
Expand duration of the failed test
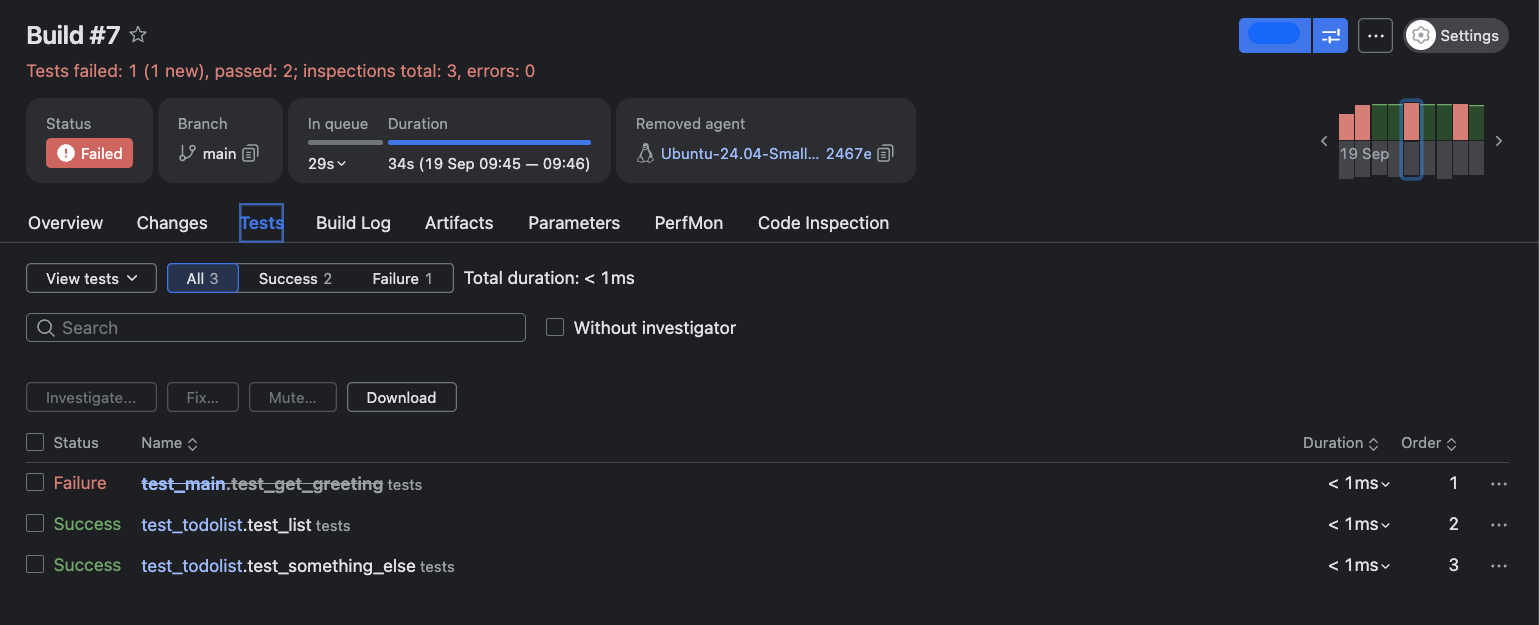coord(1359,484)
